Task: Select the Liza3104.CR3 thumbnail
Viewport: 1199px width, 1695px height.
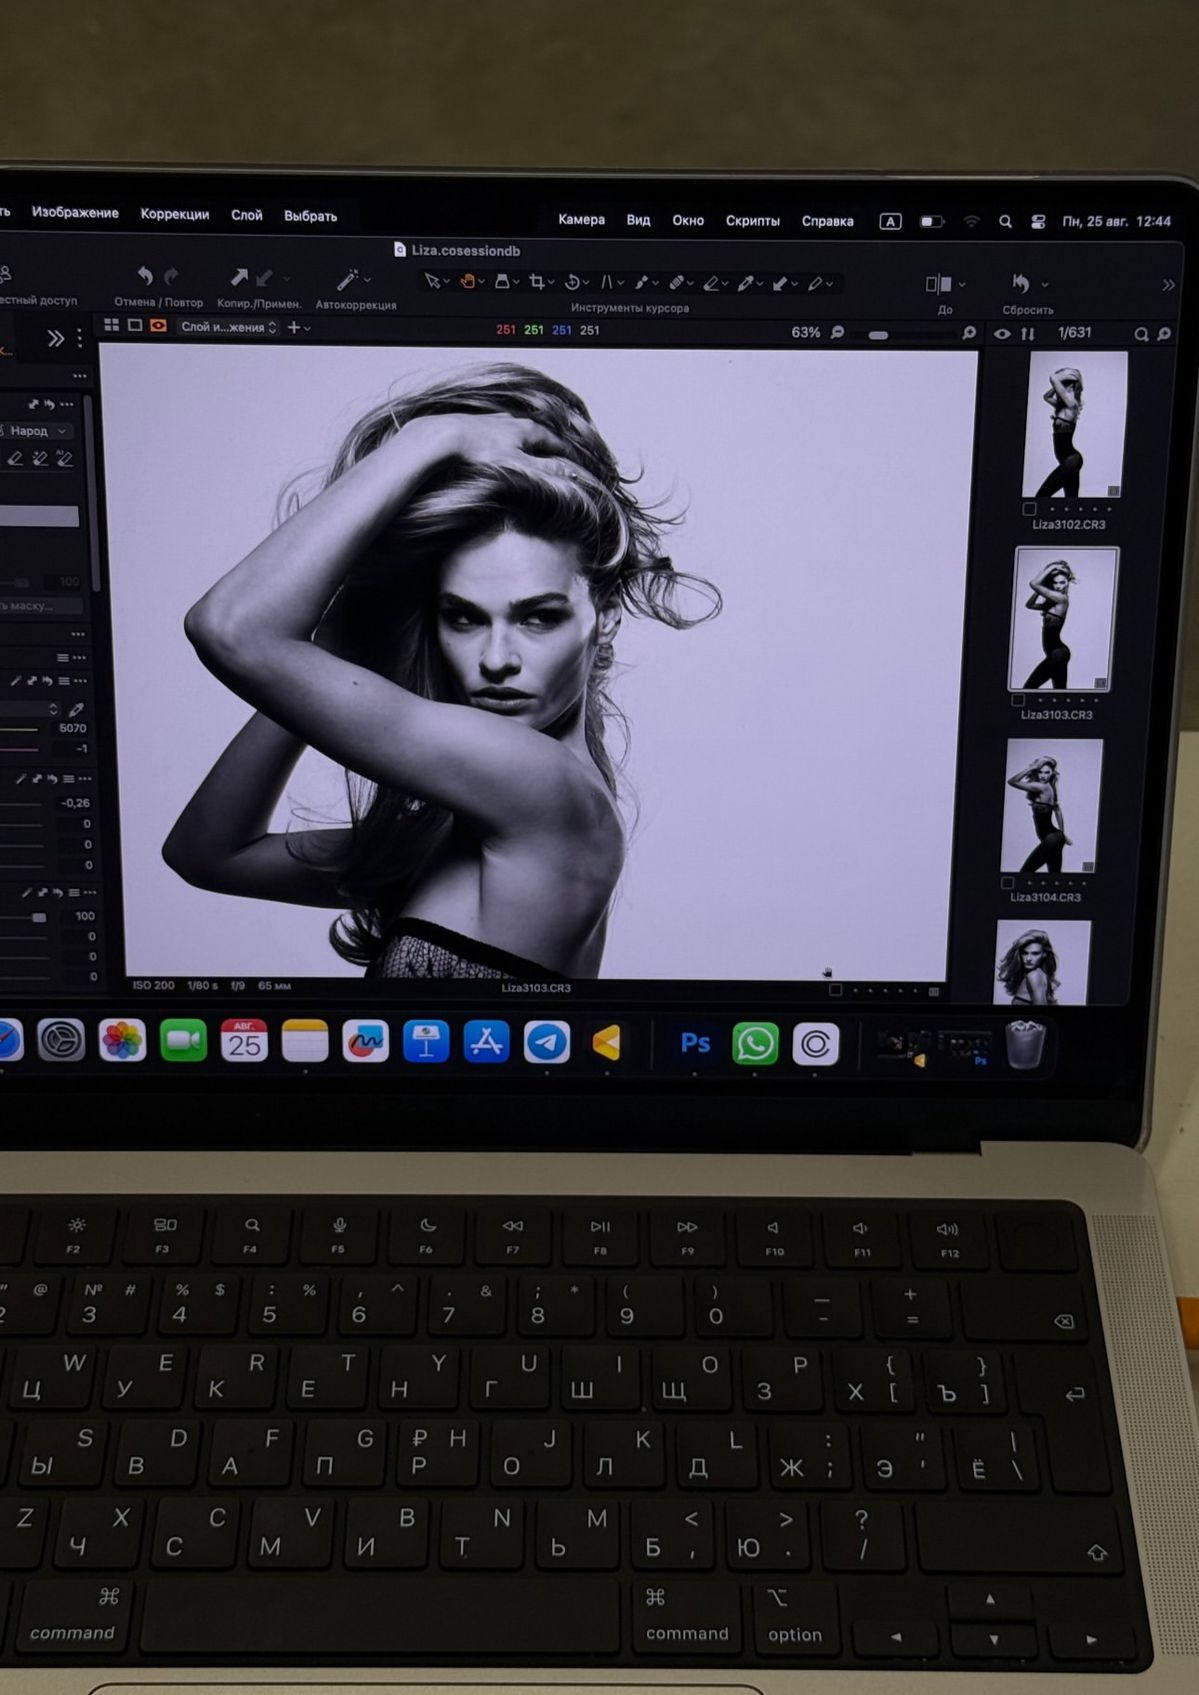Action: point(1052,806)
